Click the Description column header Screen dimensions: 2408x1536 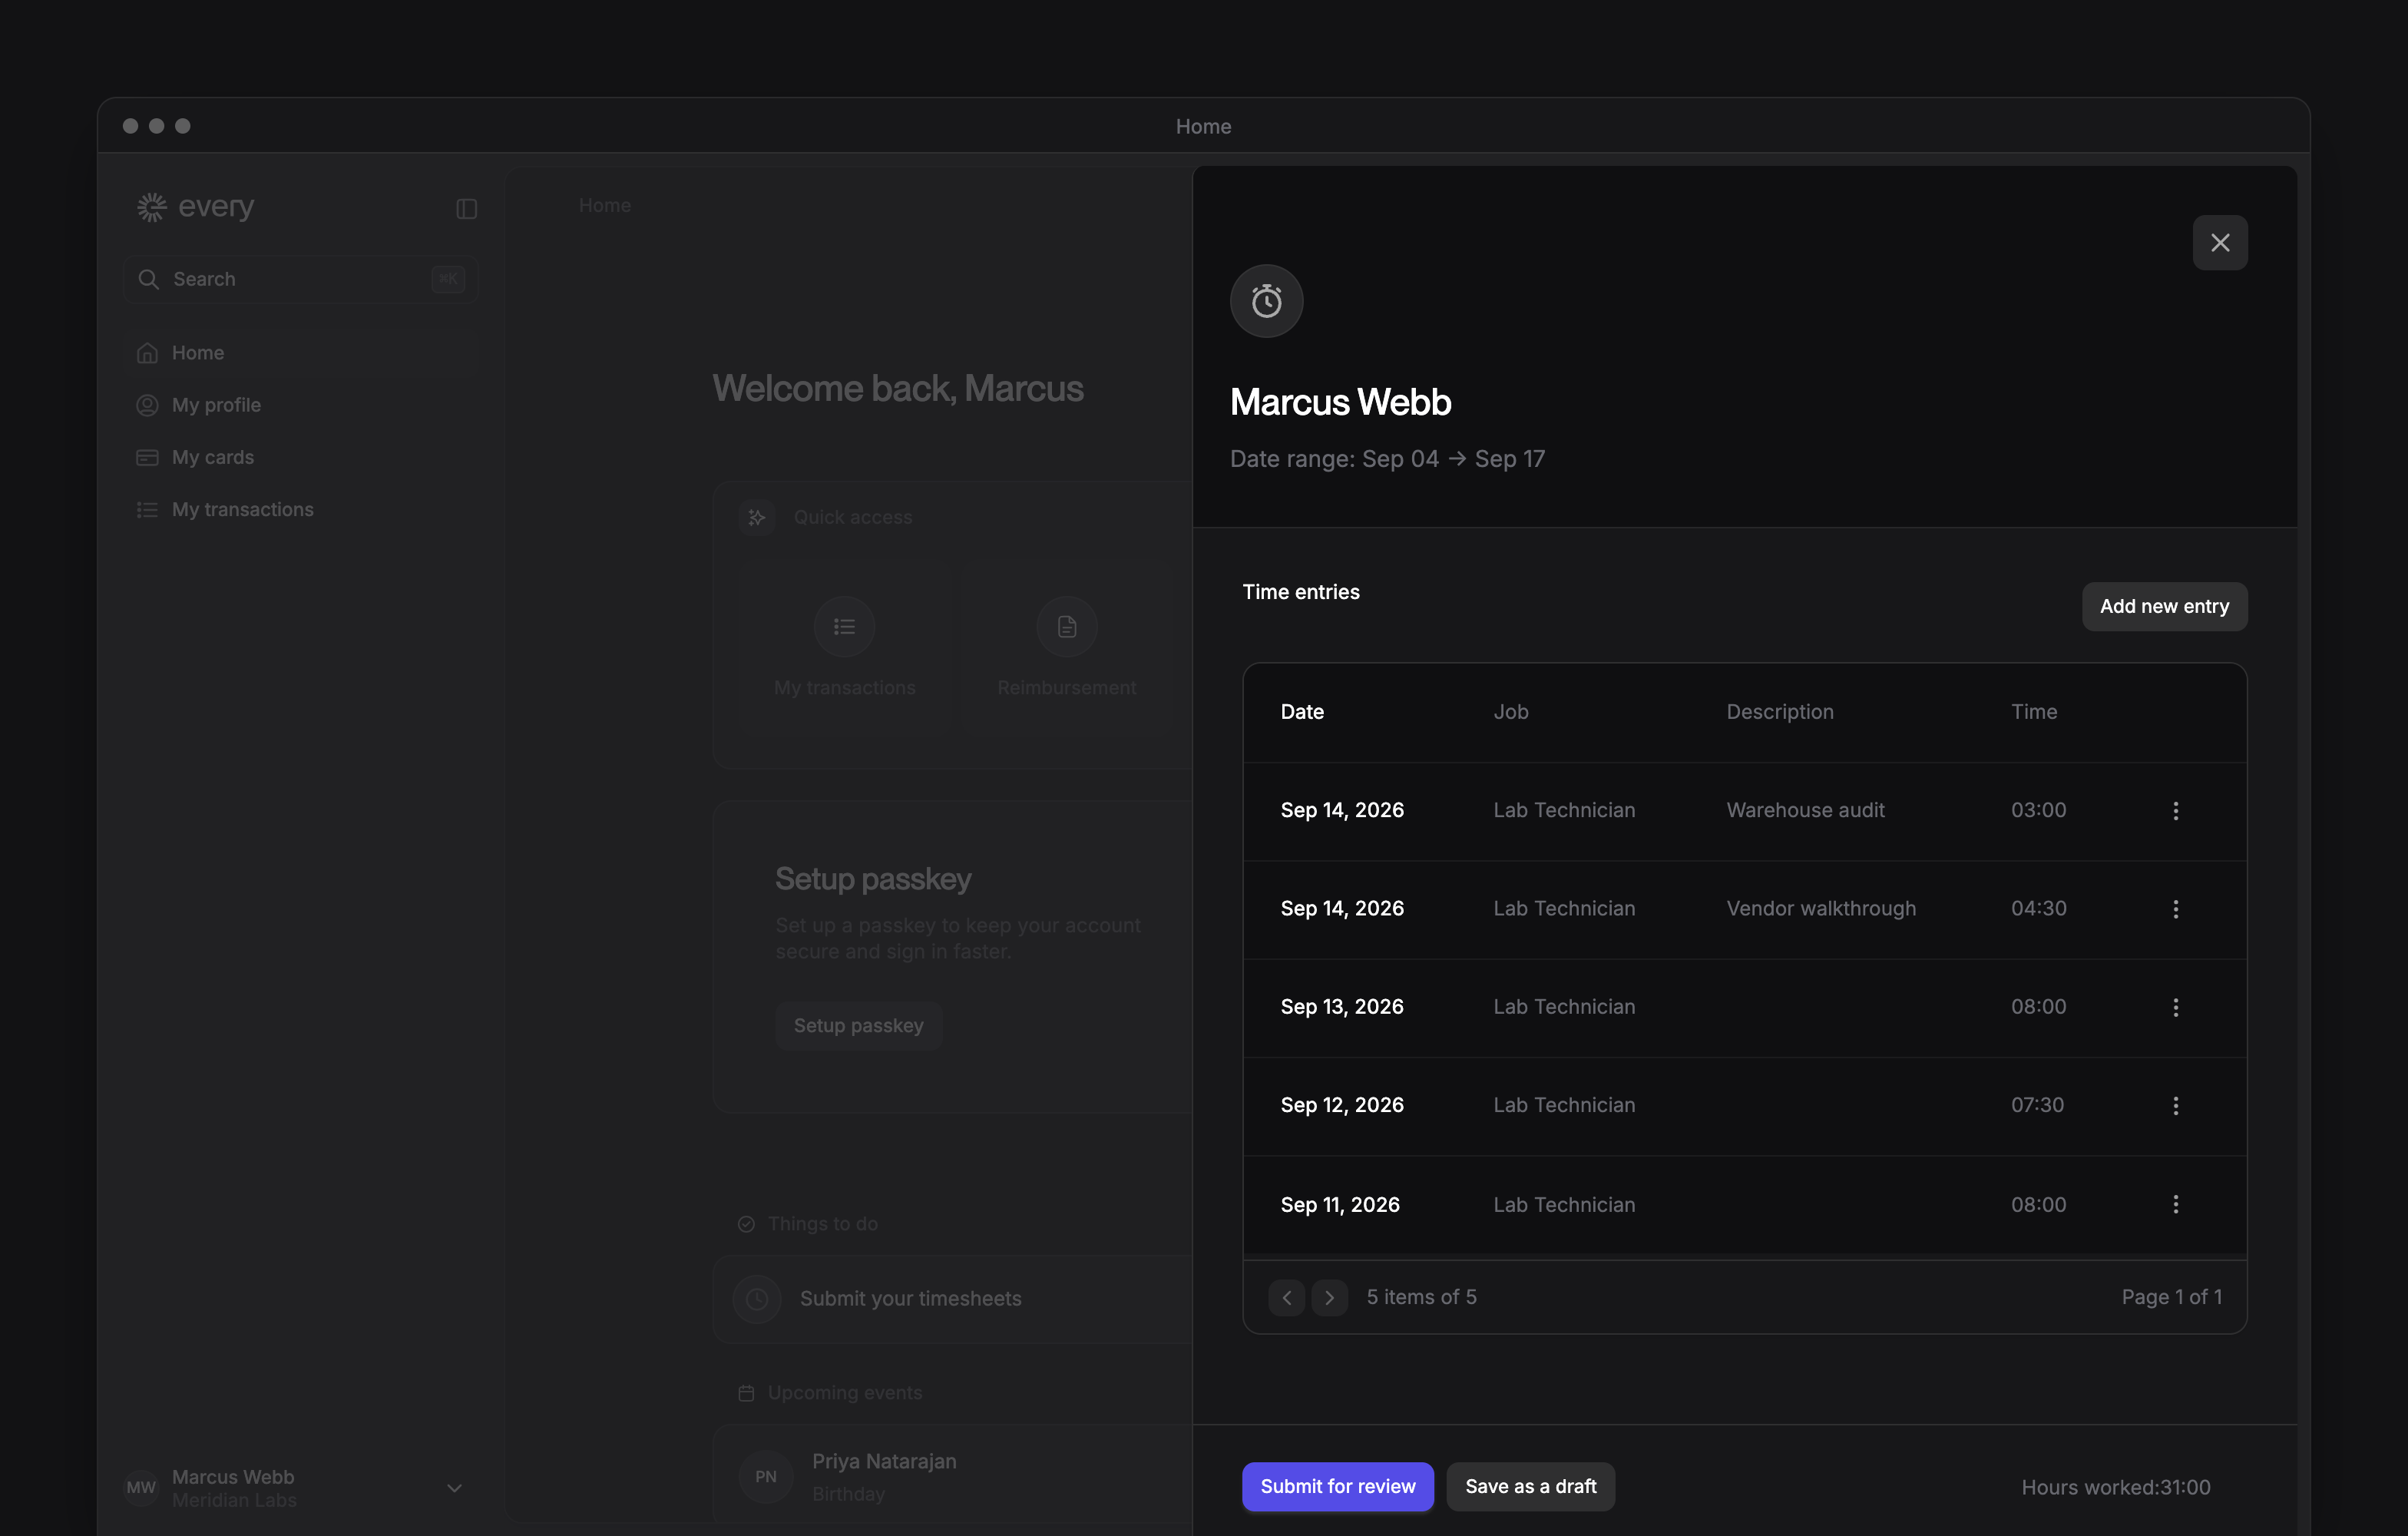1779,712
